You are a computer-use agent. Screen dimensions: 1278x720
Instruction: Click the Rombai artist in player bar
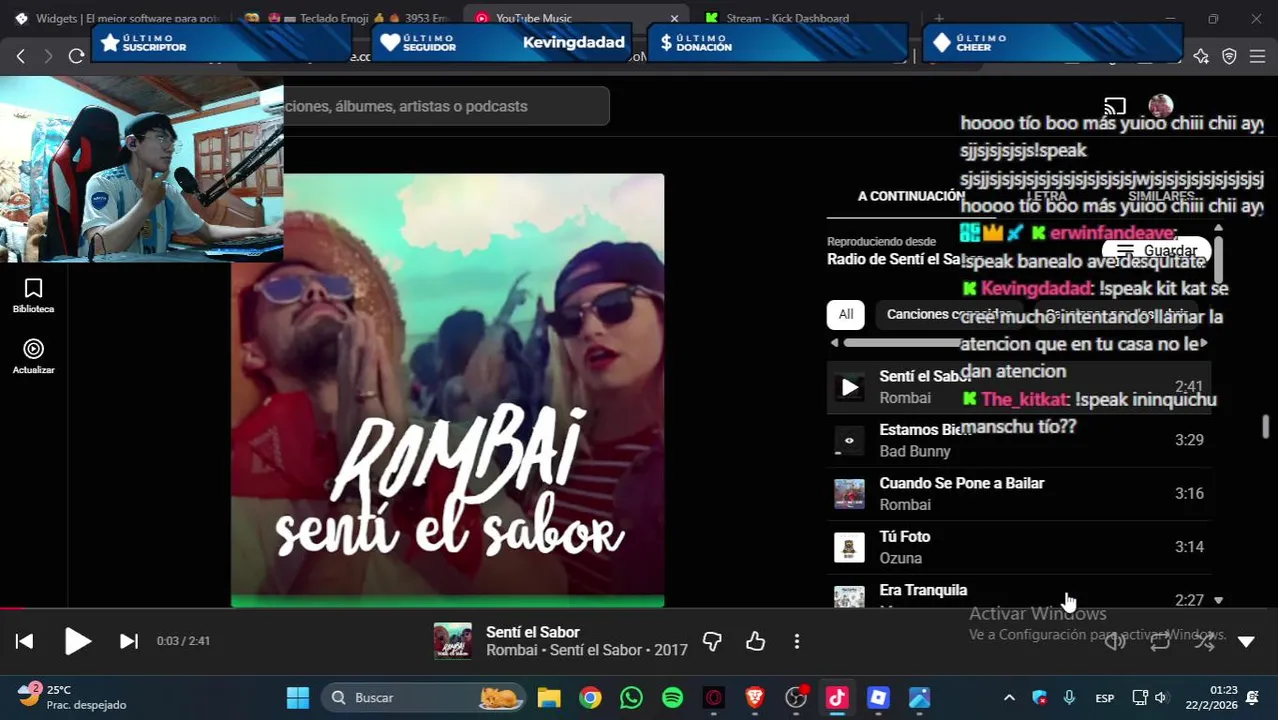pyautogui.click(x=512, y=650)
